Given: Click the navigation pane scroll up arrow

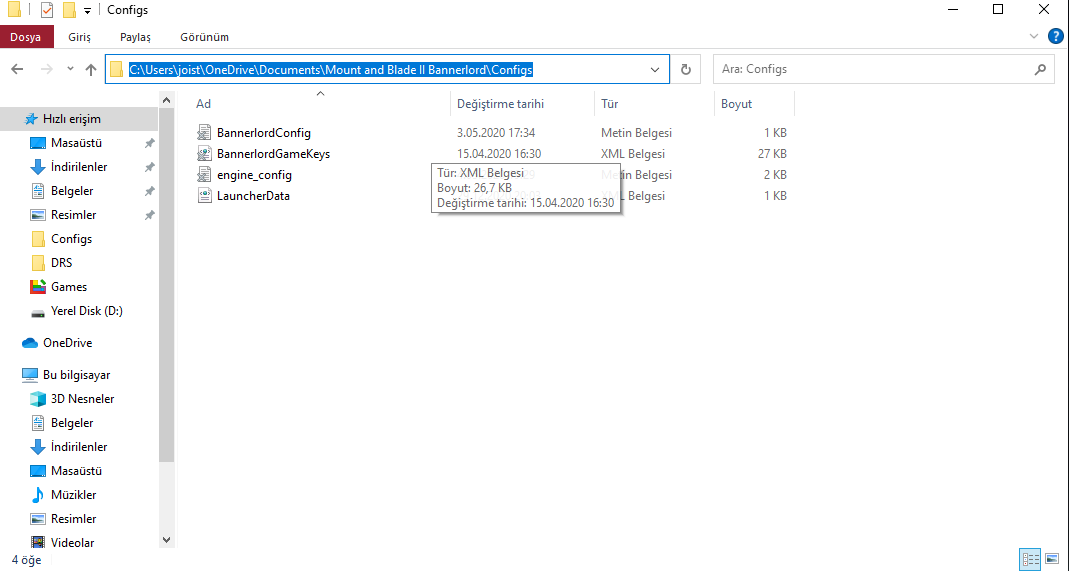Looking at the screenshot, I should [166, 100].
